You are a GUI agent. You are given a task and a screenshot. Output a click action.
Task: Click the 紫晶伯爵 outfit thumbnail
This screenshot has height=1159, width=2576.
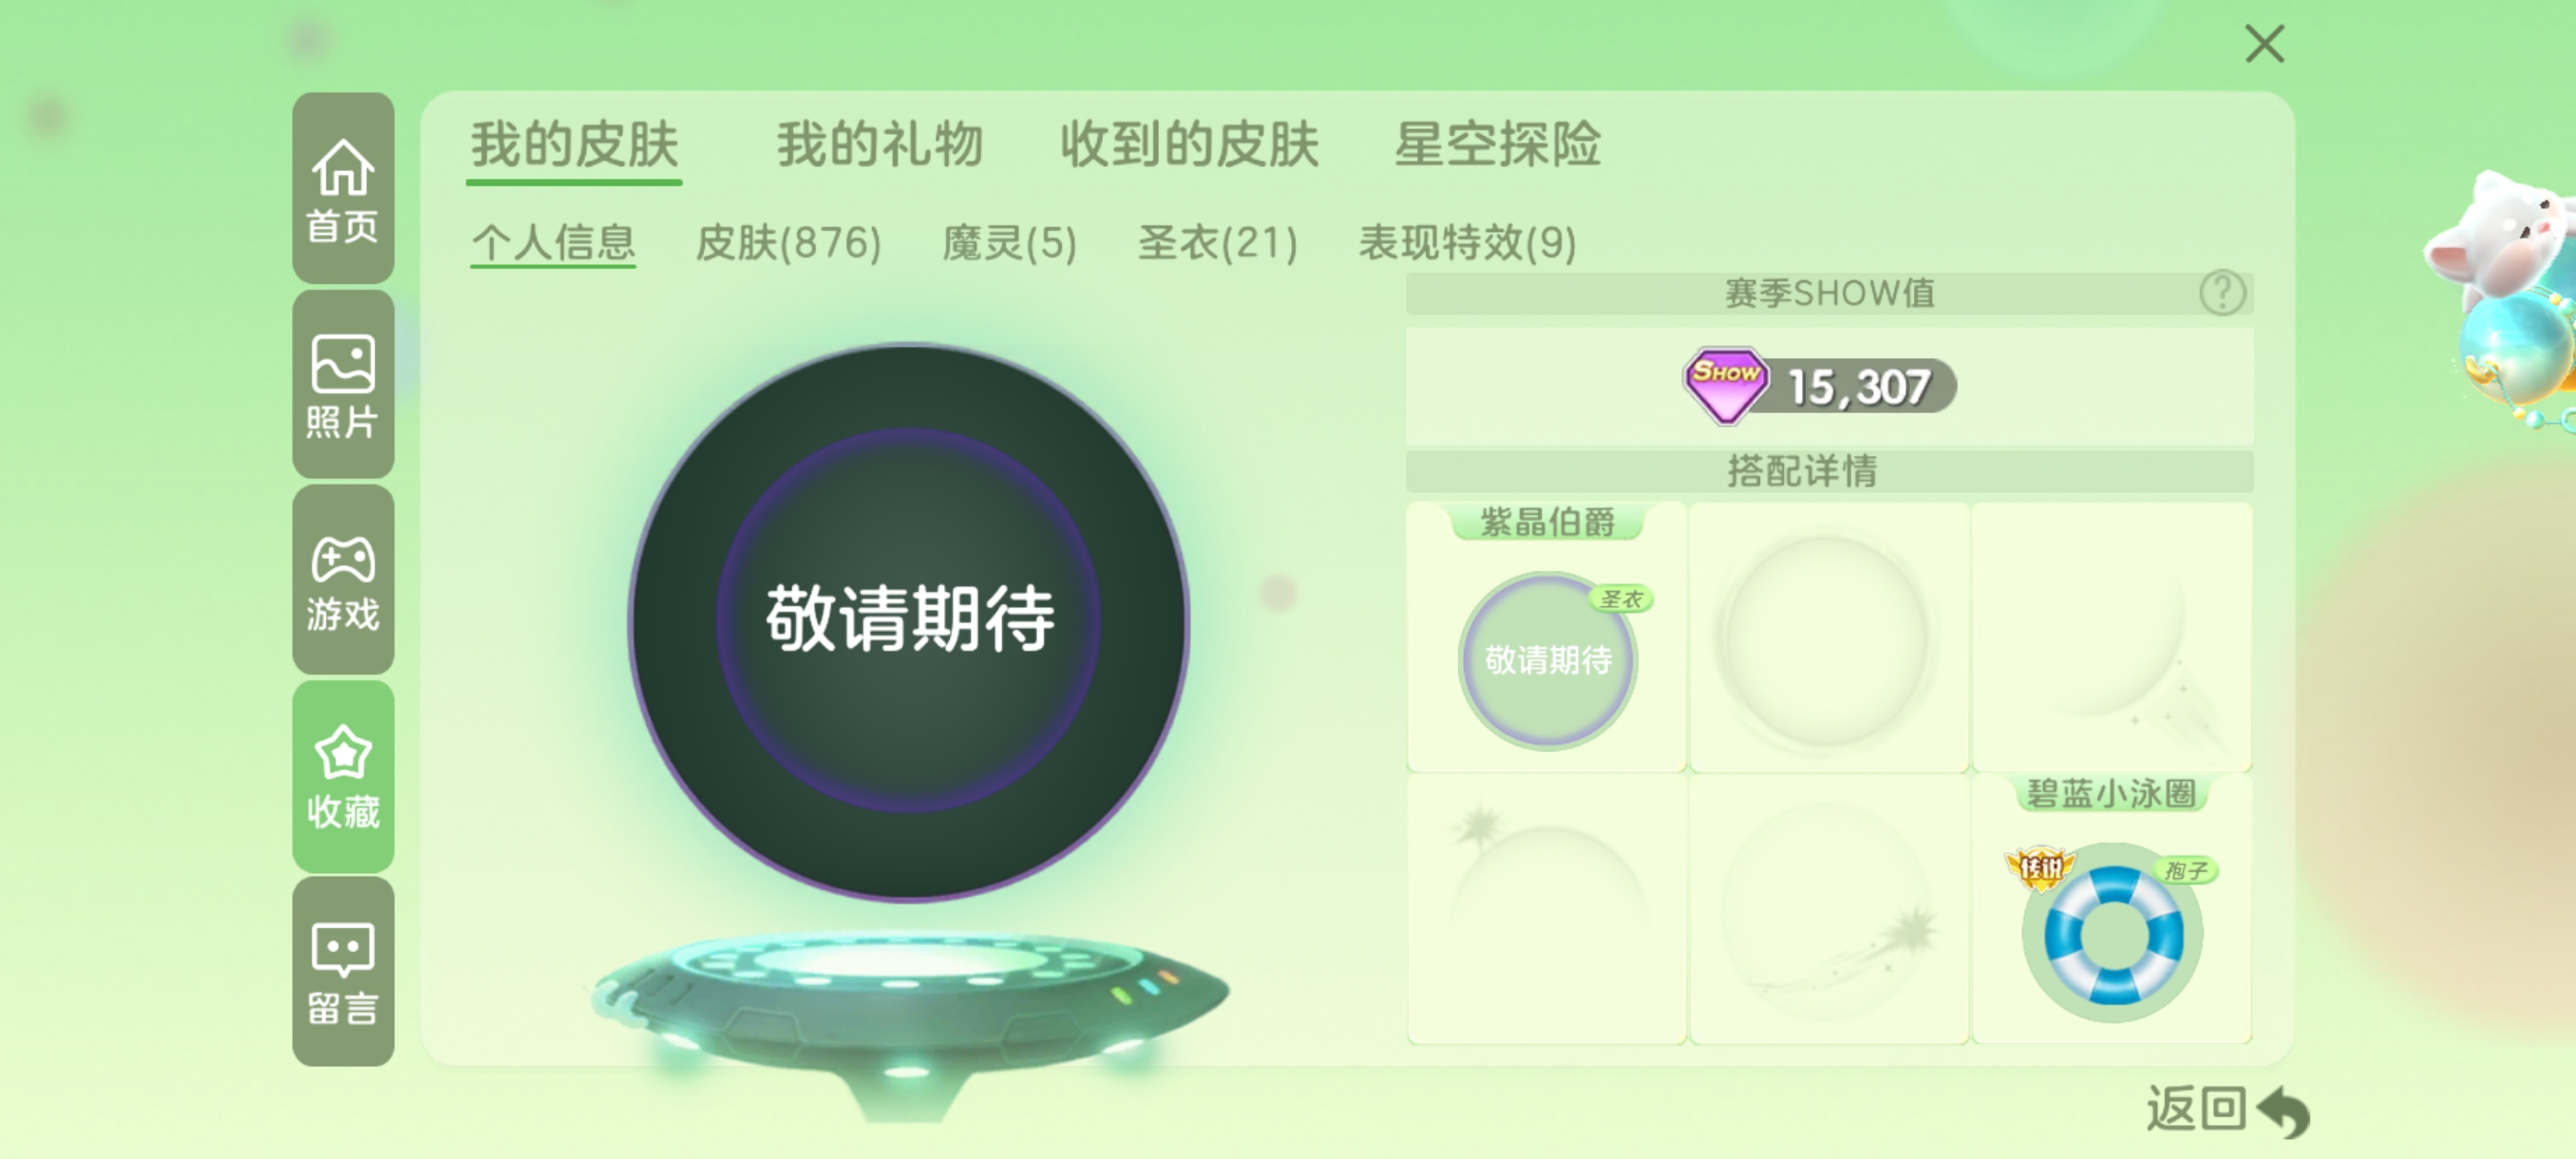click(1547, 660)
